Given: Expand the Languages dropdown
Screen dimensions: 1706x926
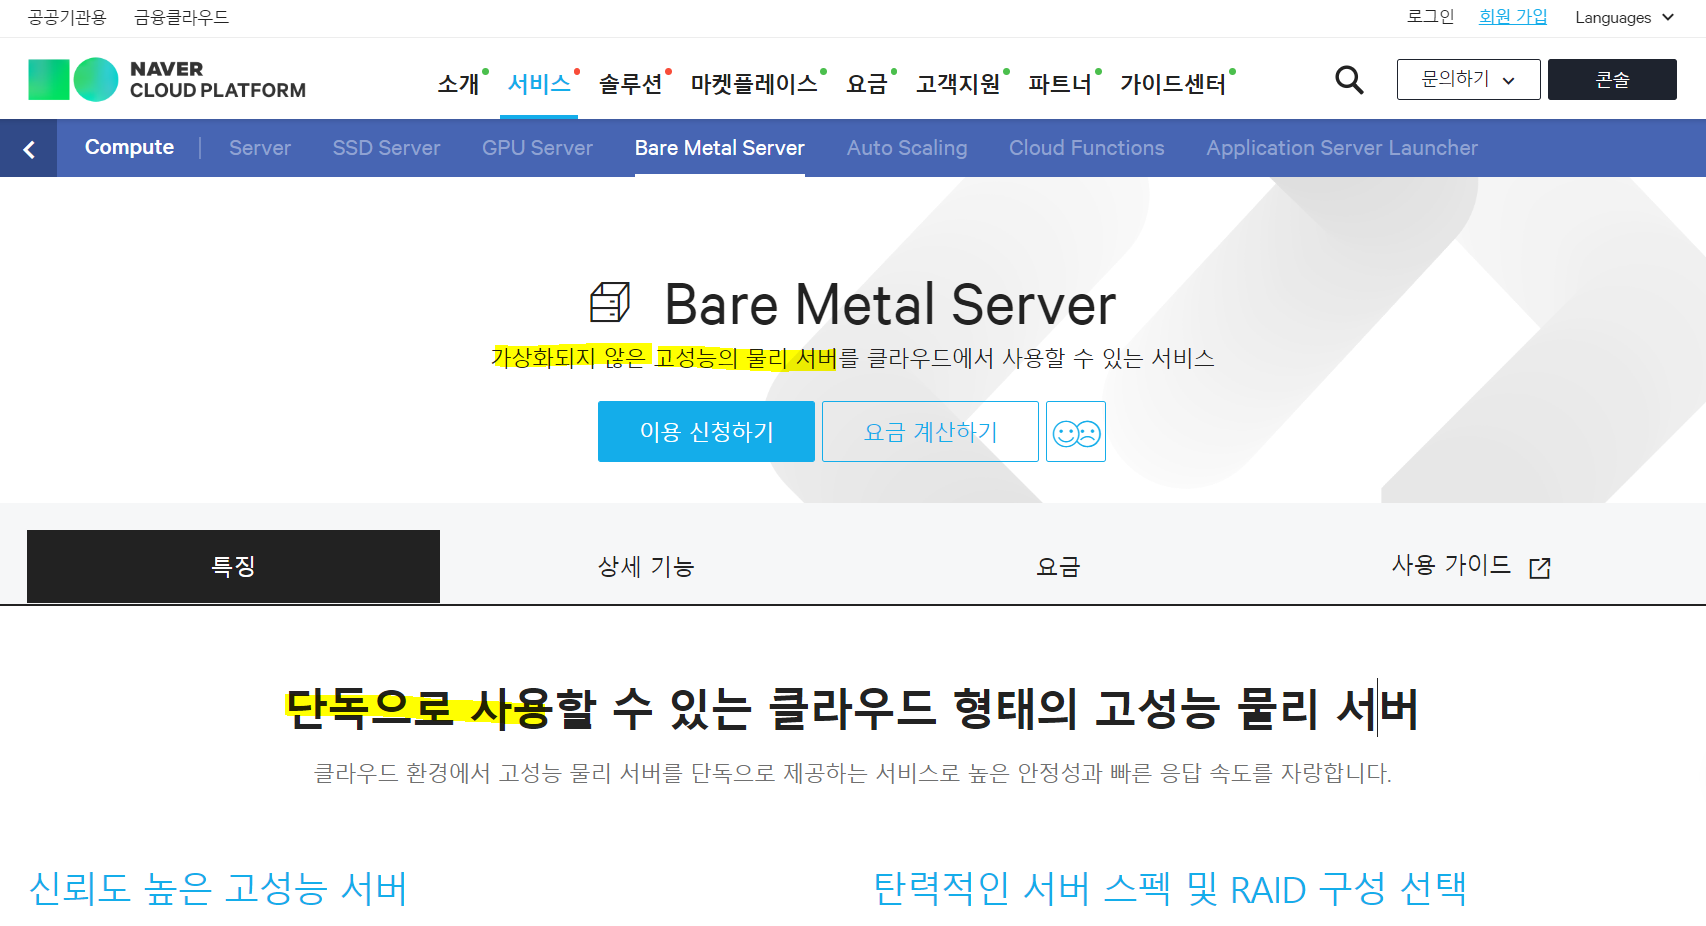Looking at the screenshot, I should [x=1624, y=17].
